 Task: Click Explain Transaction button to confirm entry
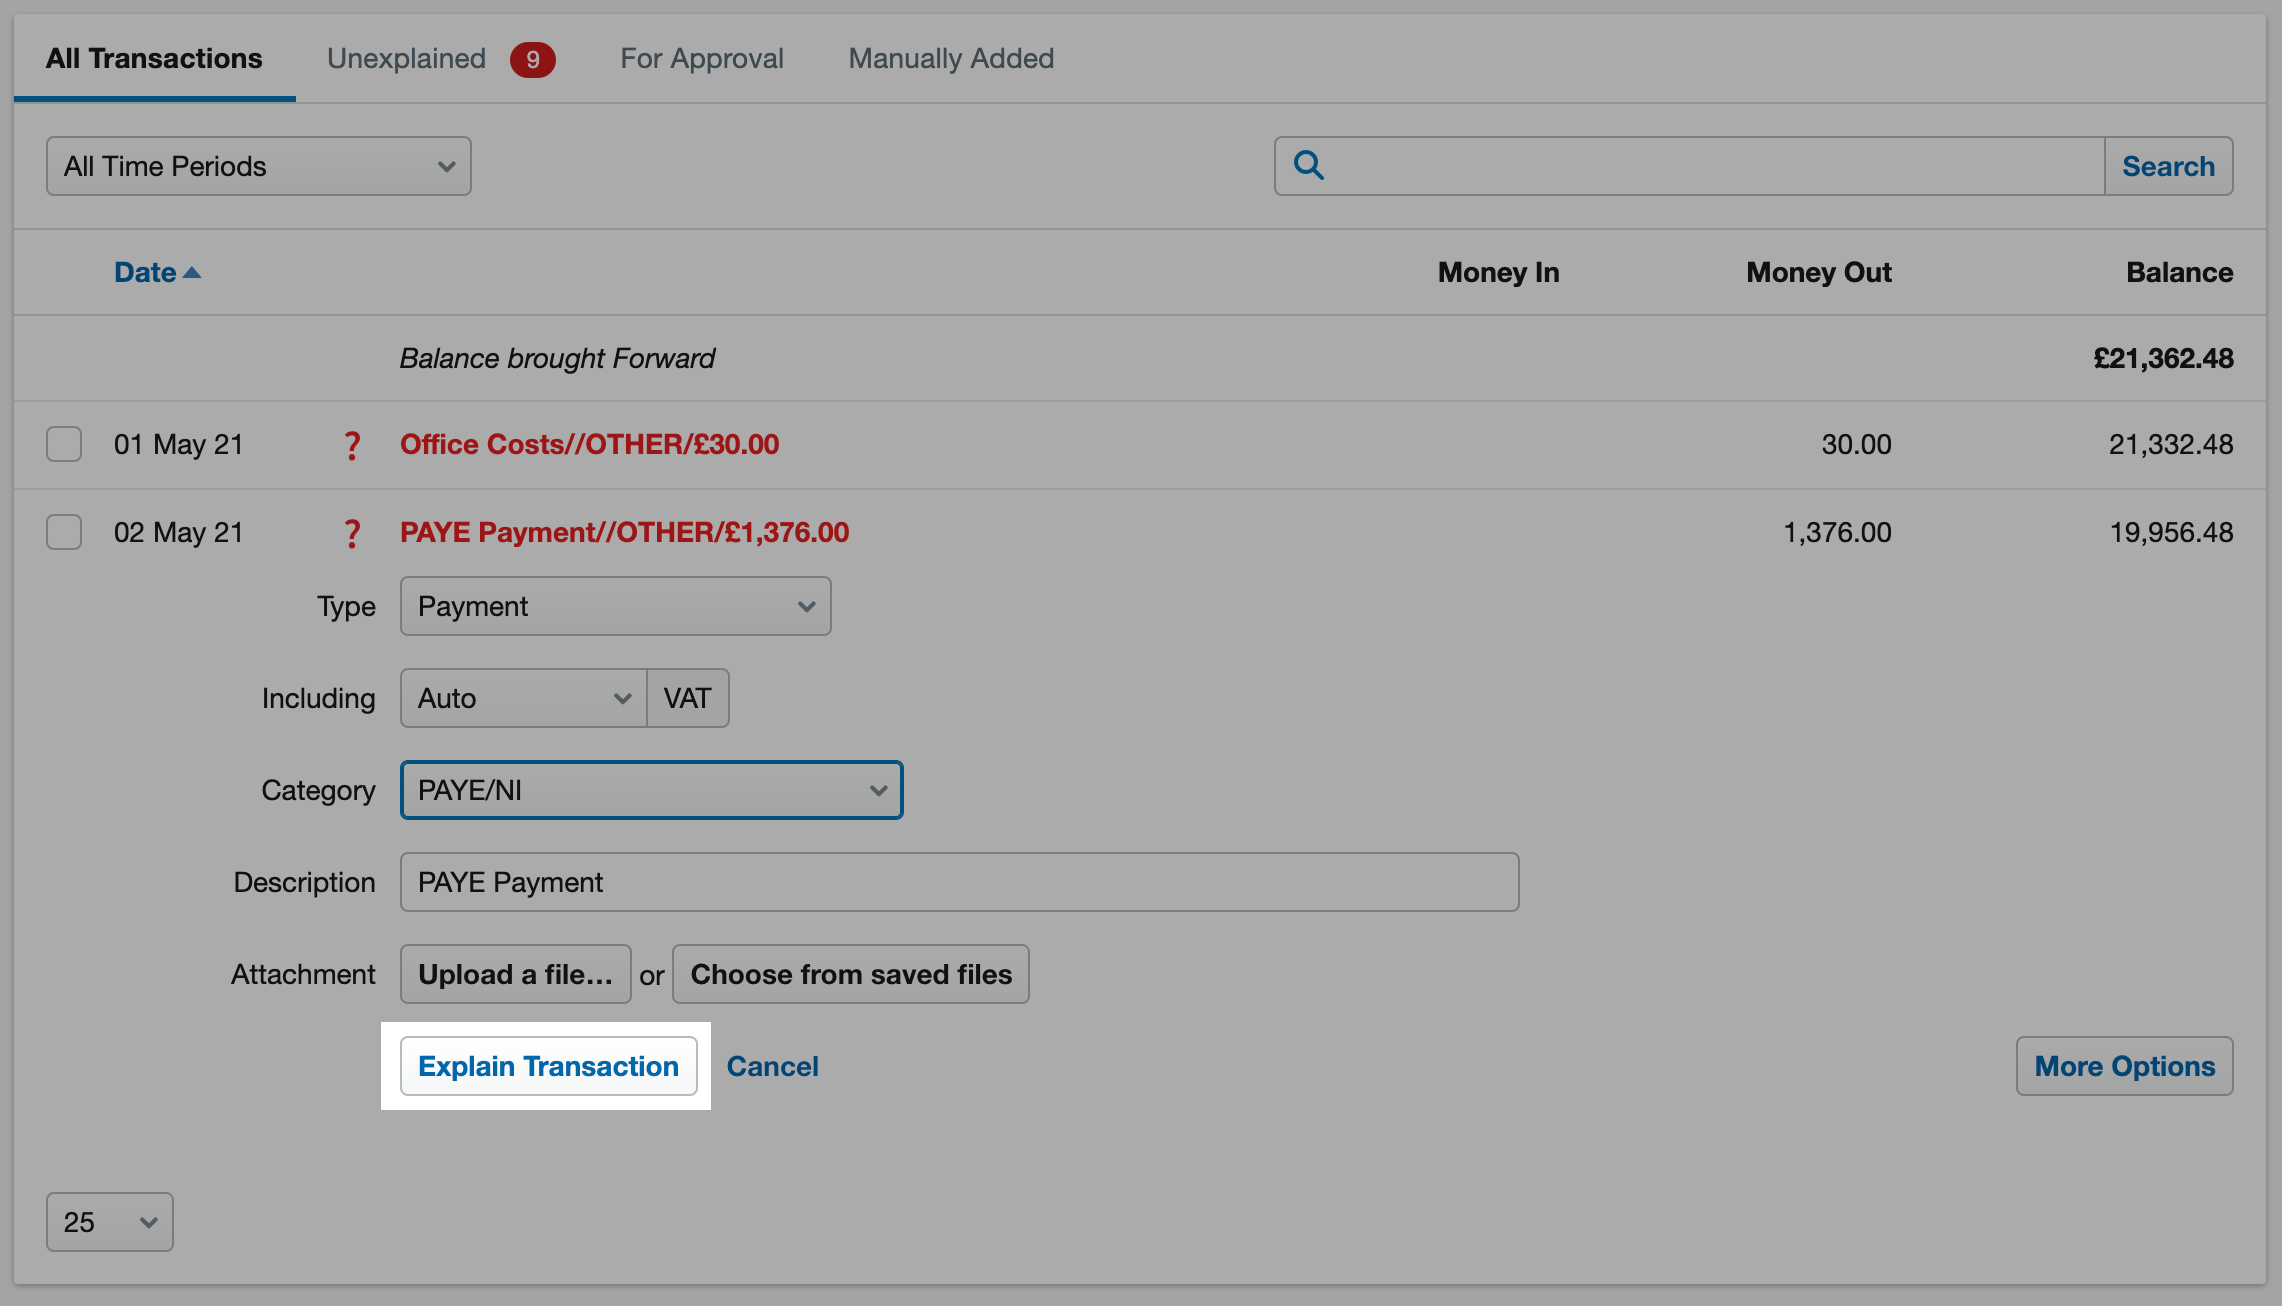549,1066
